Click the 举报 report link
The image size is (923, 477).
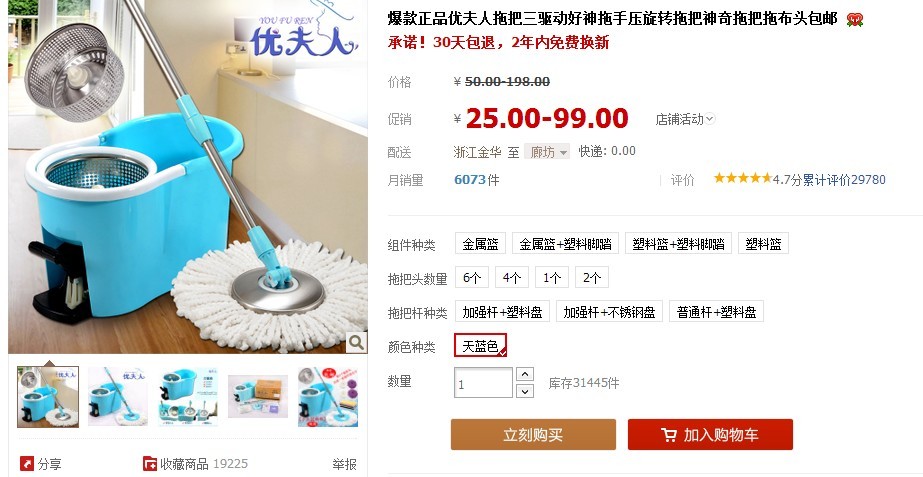(x=344, y=464)
